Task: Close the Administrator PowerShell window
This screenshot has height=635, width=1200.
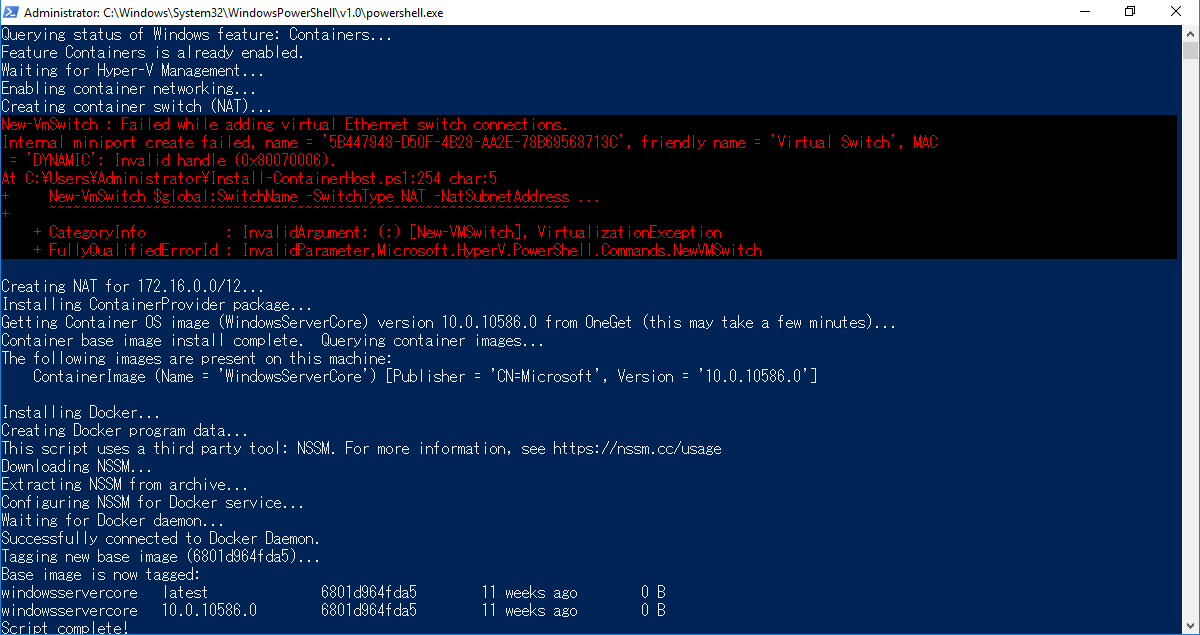Action: coord(1177,12)
